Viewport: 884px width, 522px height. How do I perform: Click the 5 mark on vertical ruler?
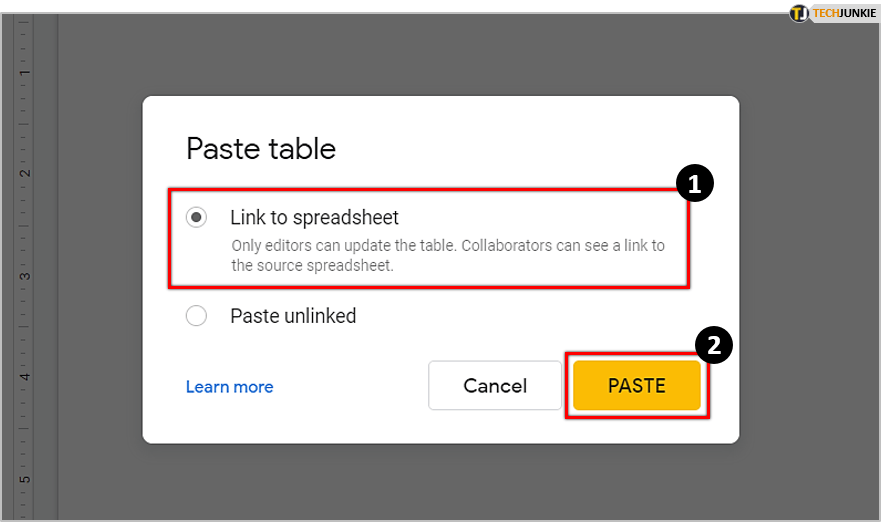tap(23, 478)
